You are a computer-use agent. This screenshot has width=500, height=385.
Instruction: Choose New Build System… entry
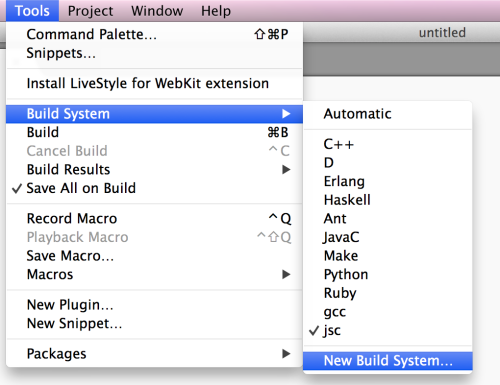coord(388,361)
